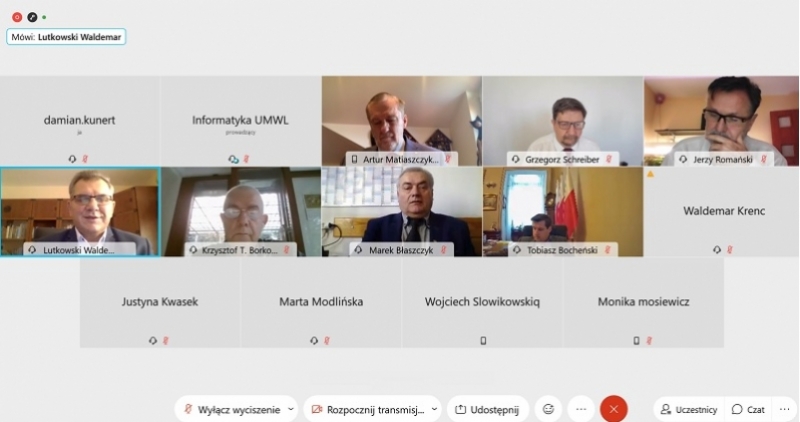This screenshot has height=422, width=800.
Task: Click the phone device icon under Wojciech Slowikowskiq
Action: (x=483, y=341)
